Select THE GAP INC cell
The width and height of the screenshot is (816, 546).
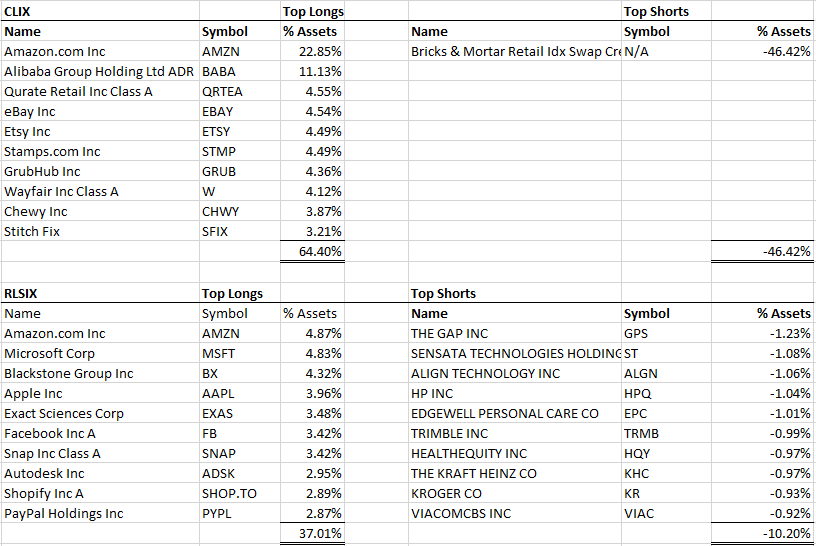[454, 333]
